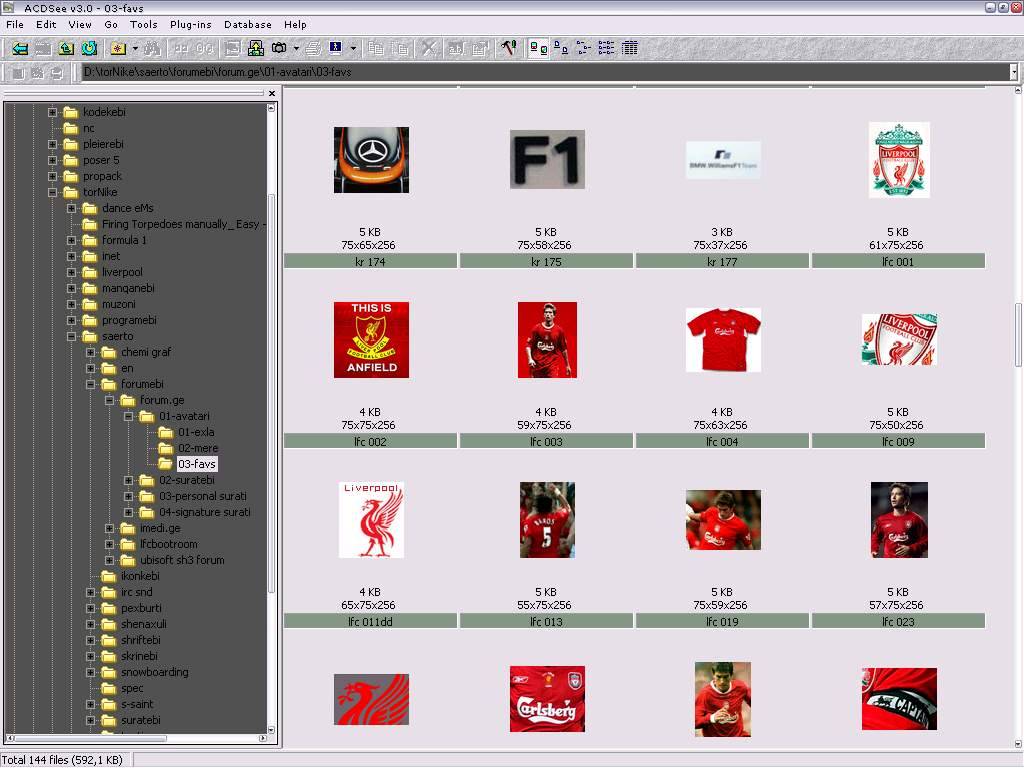Expand the 02-suratebi folder

click(x=129, y=481)
